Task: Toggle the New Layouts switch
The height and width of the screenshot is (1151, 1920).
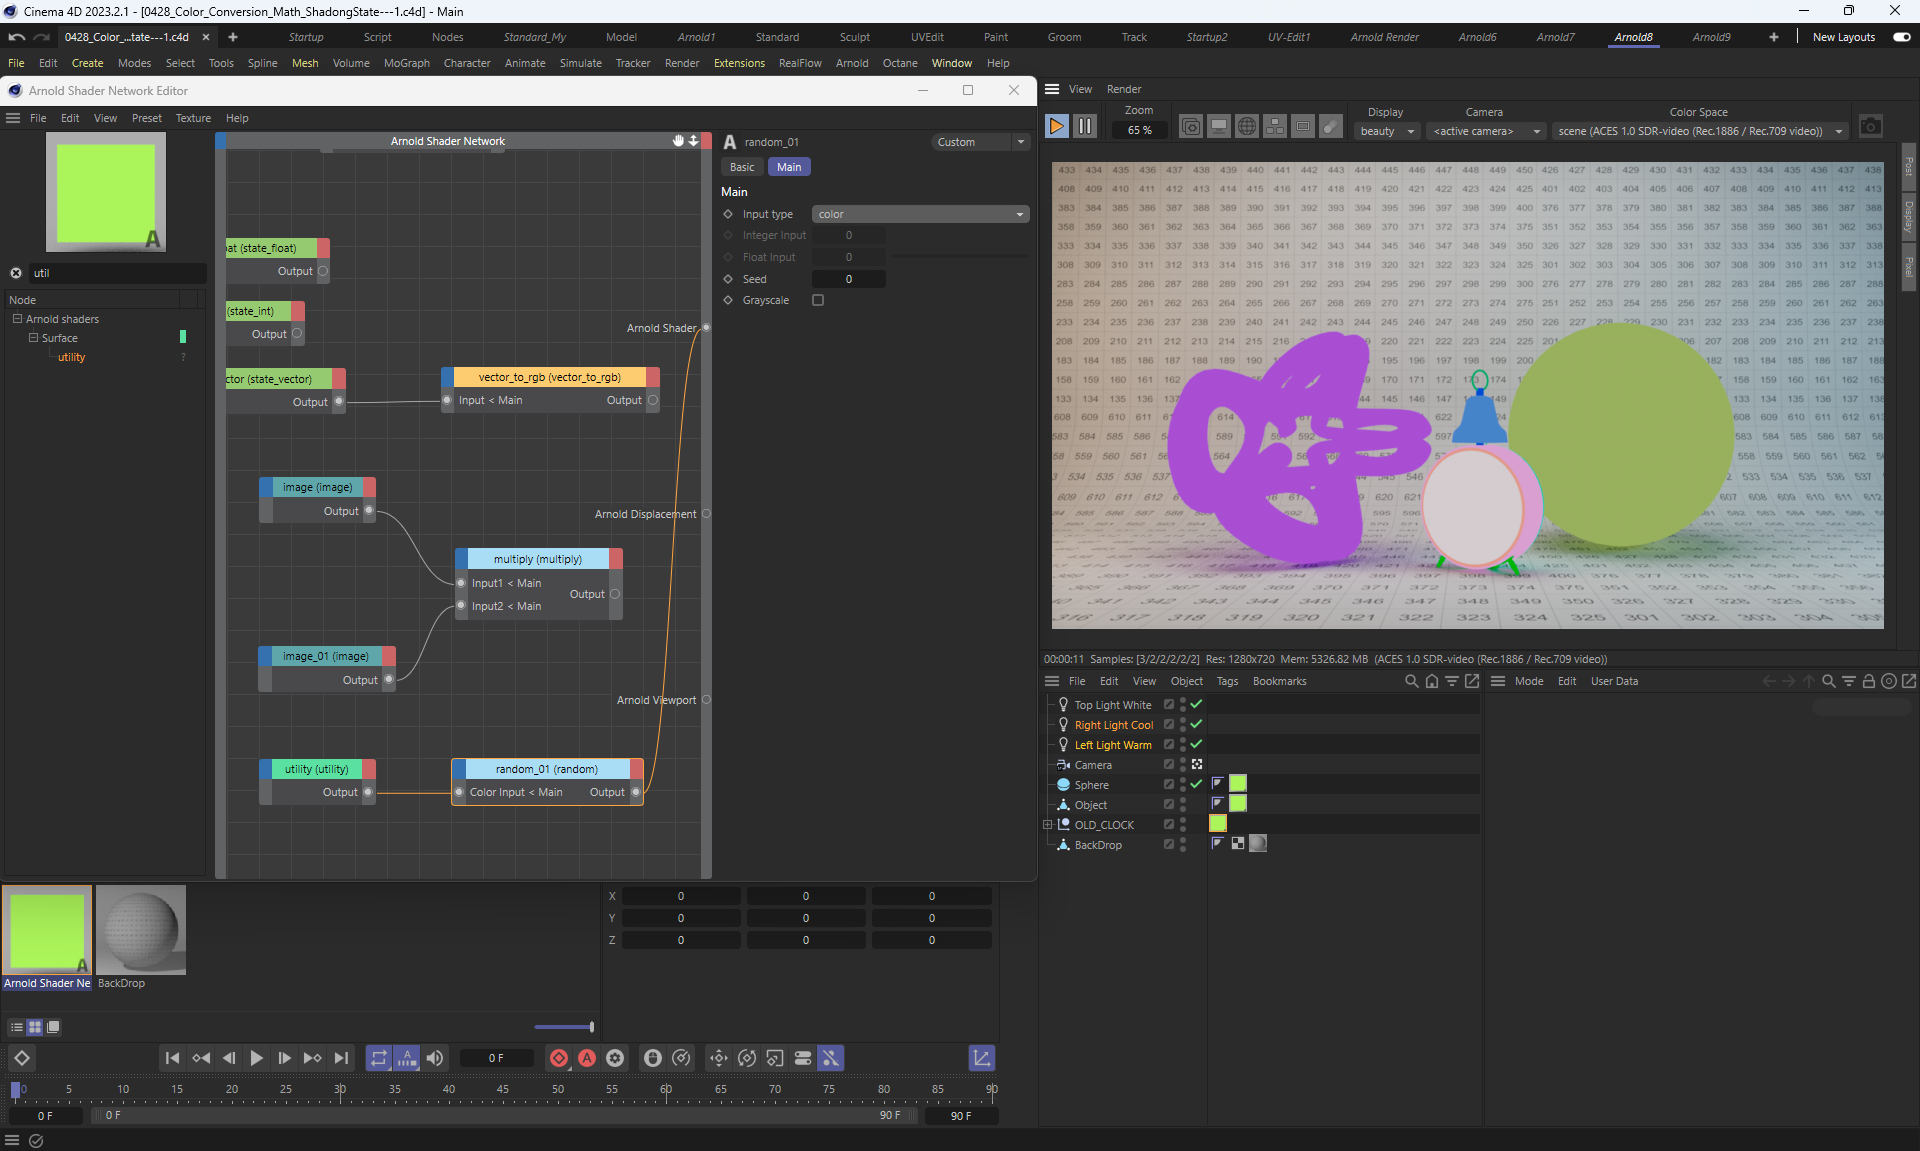Action: click(1901, 37)
